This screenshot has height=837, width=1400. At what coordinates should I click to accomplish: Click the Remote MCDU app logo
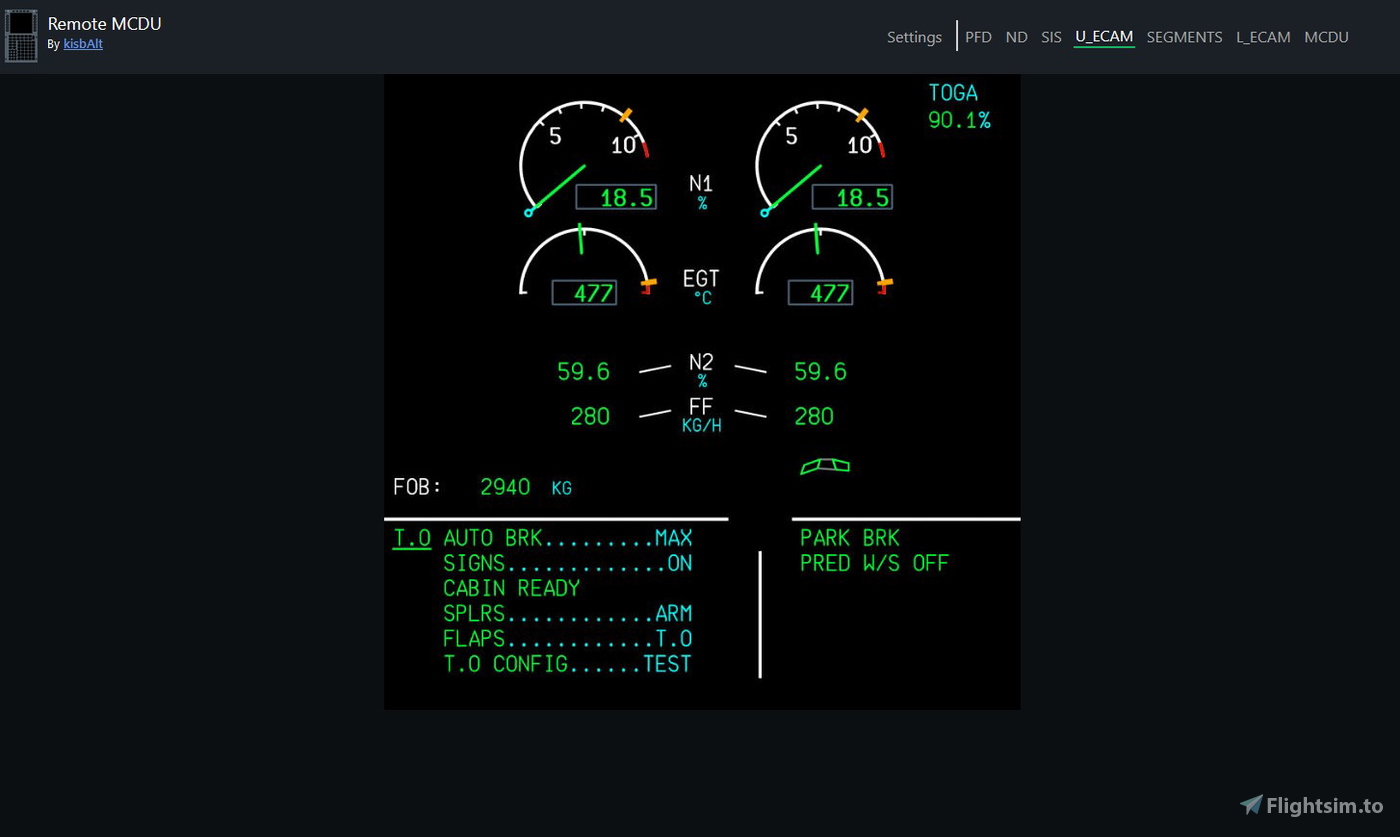[x=21, y=35]
